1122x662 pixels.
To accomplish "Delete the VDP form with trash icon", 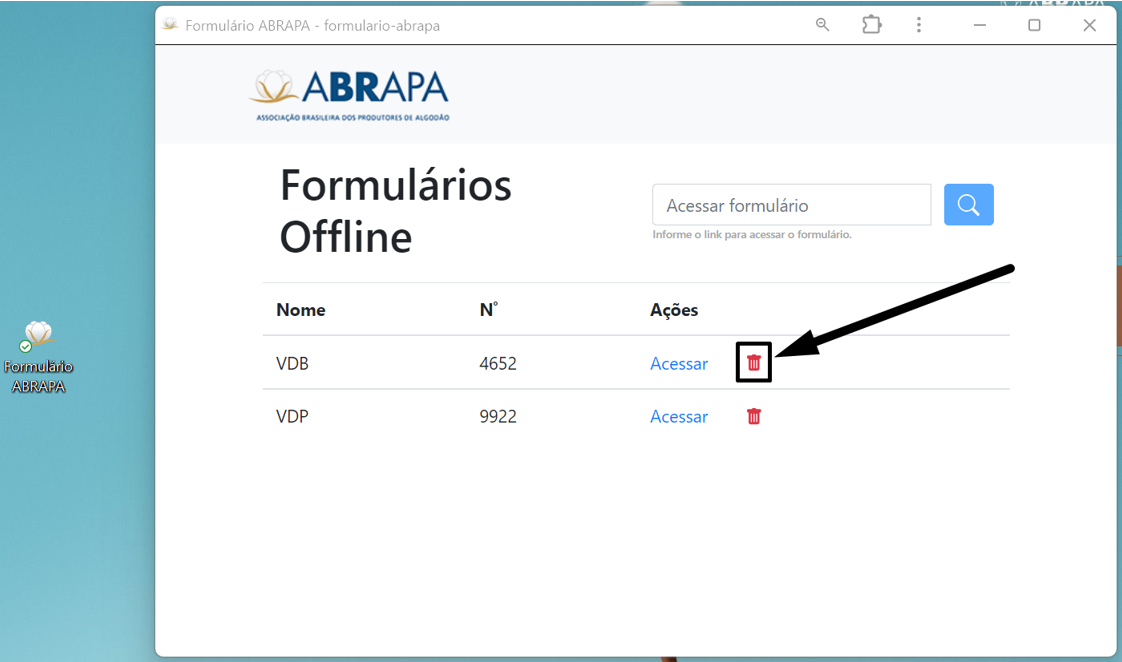I will 754,417.
